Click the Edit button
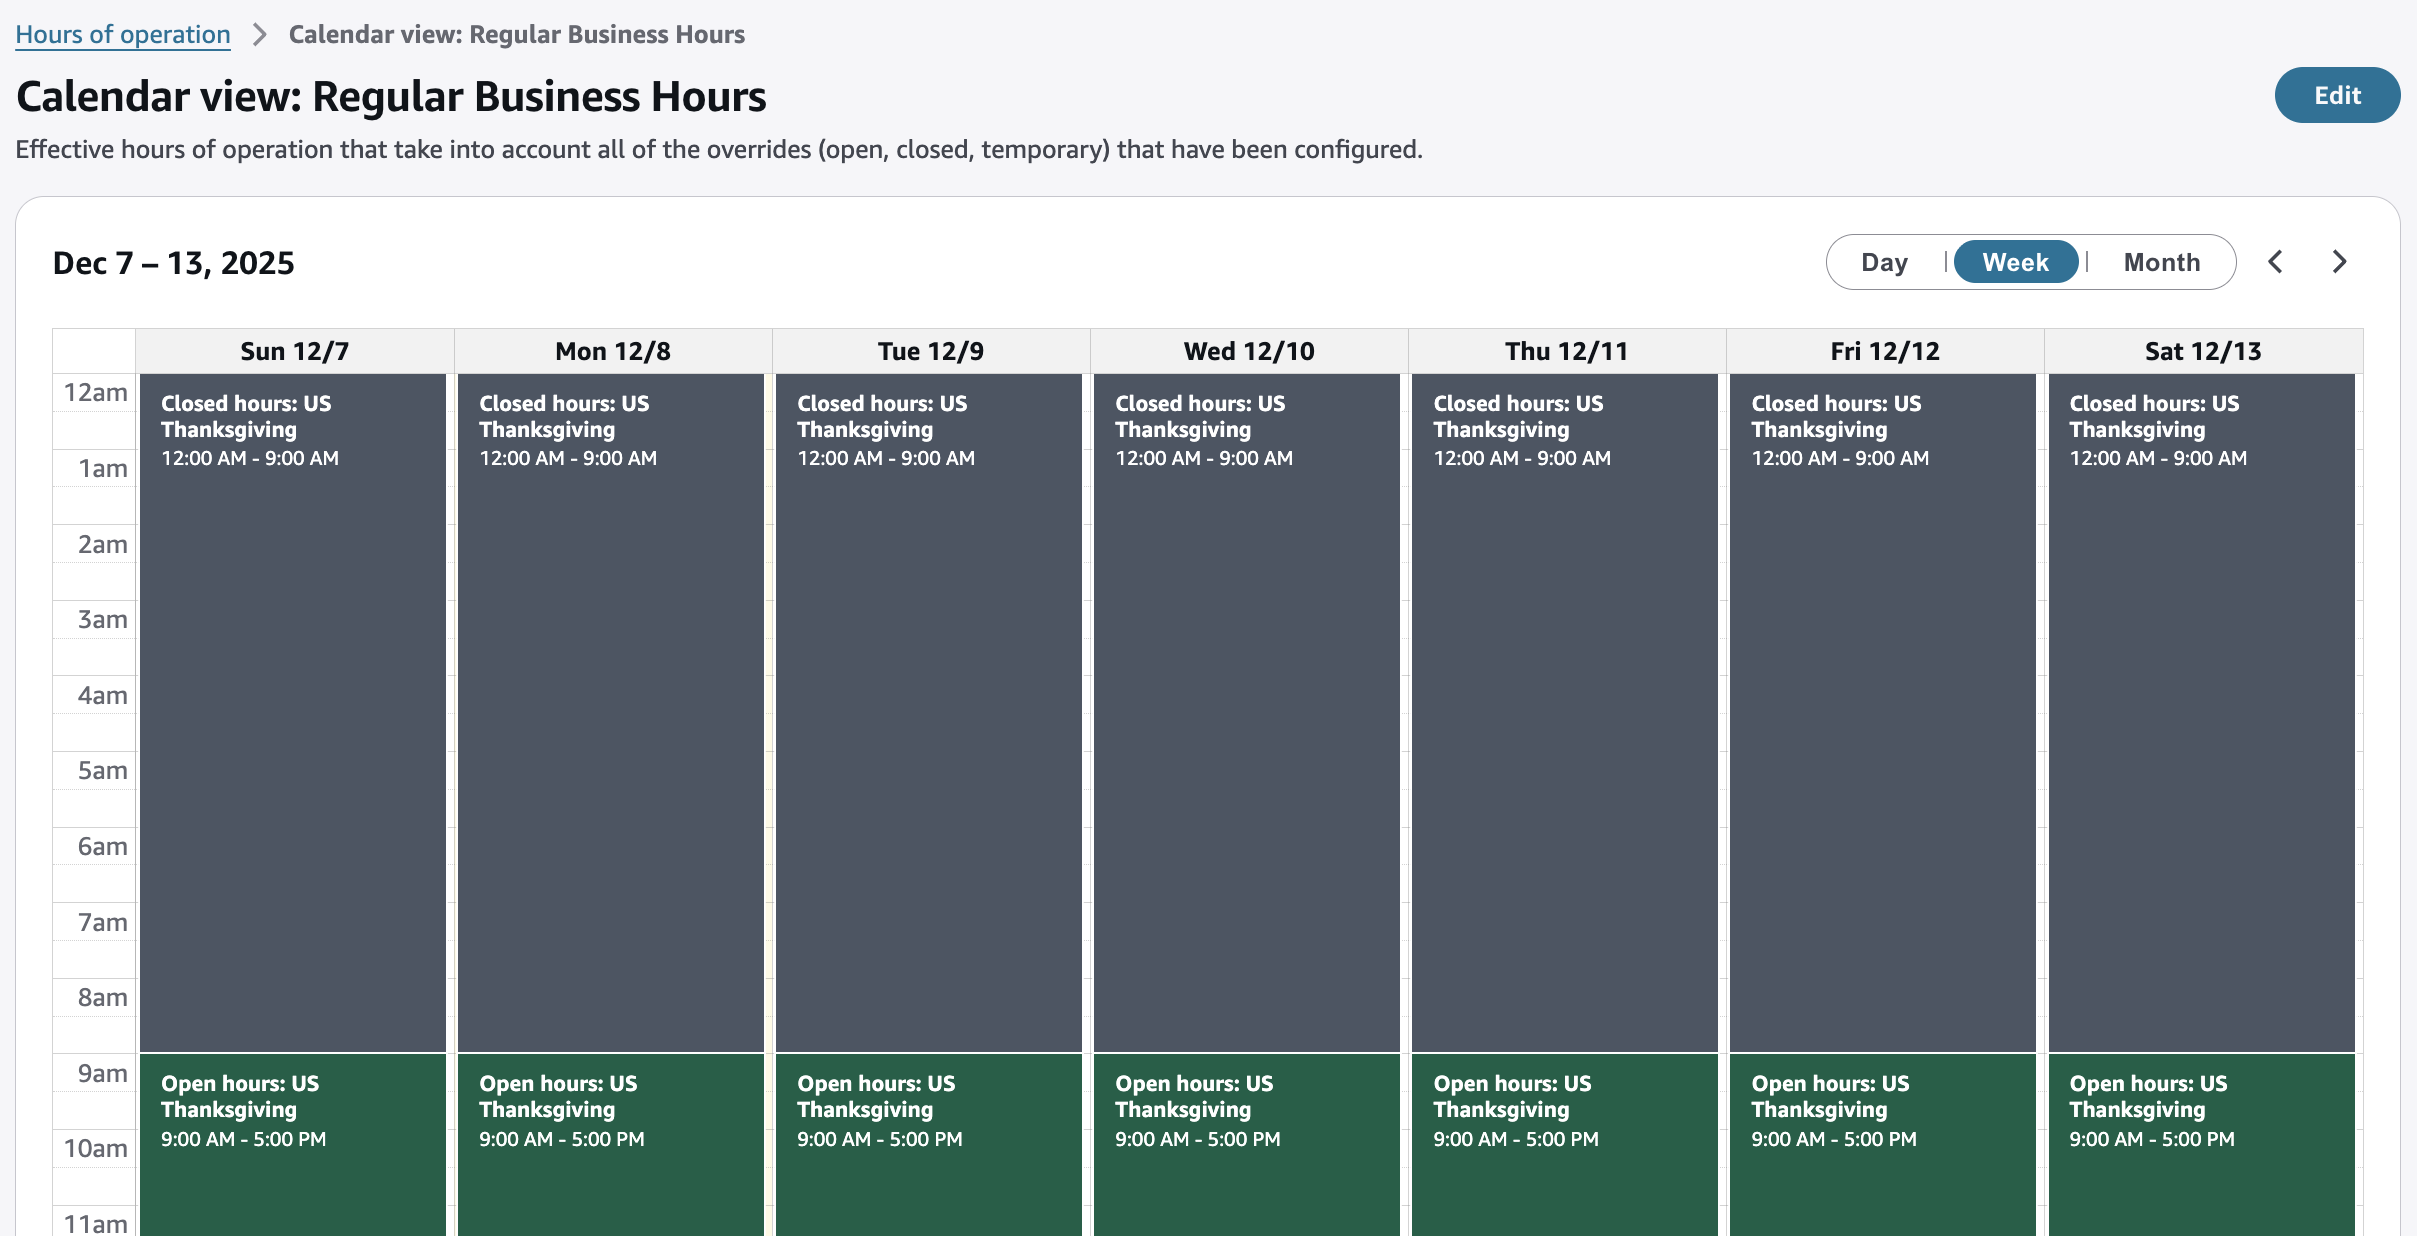This screenshot has height=1236, width=2417. (x=2337, y=95)
